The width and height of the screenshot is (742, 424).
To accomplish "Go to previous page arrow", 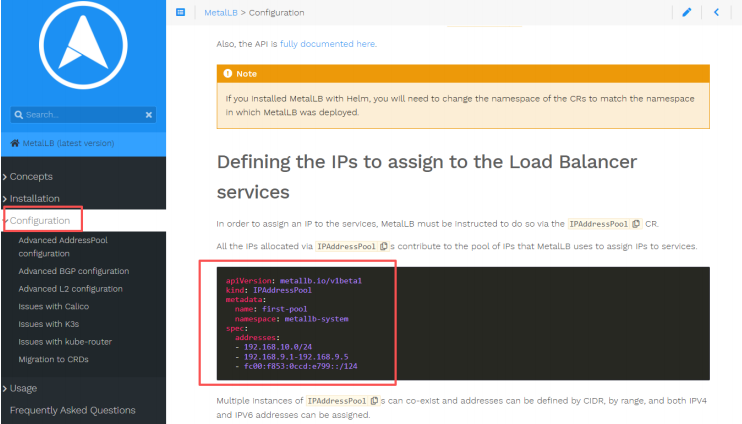I will click(x=716, y=12).
